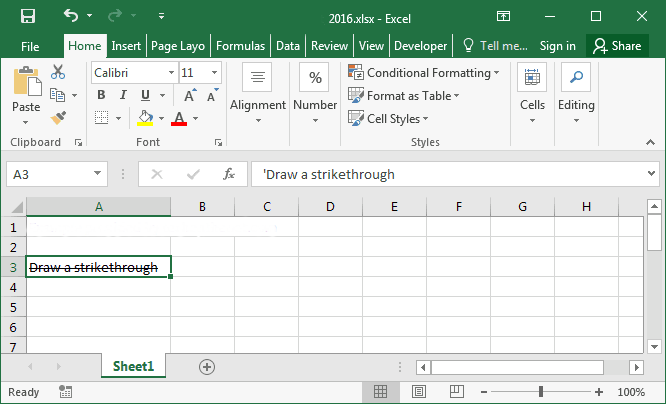
Task: Click the Sign in link
Action: coord(557,46)
